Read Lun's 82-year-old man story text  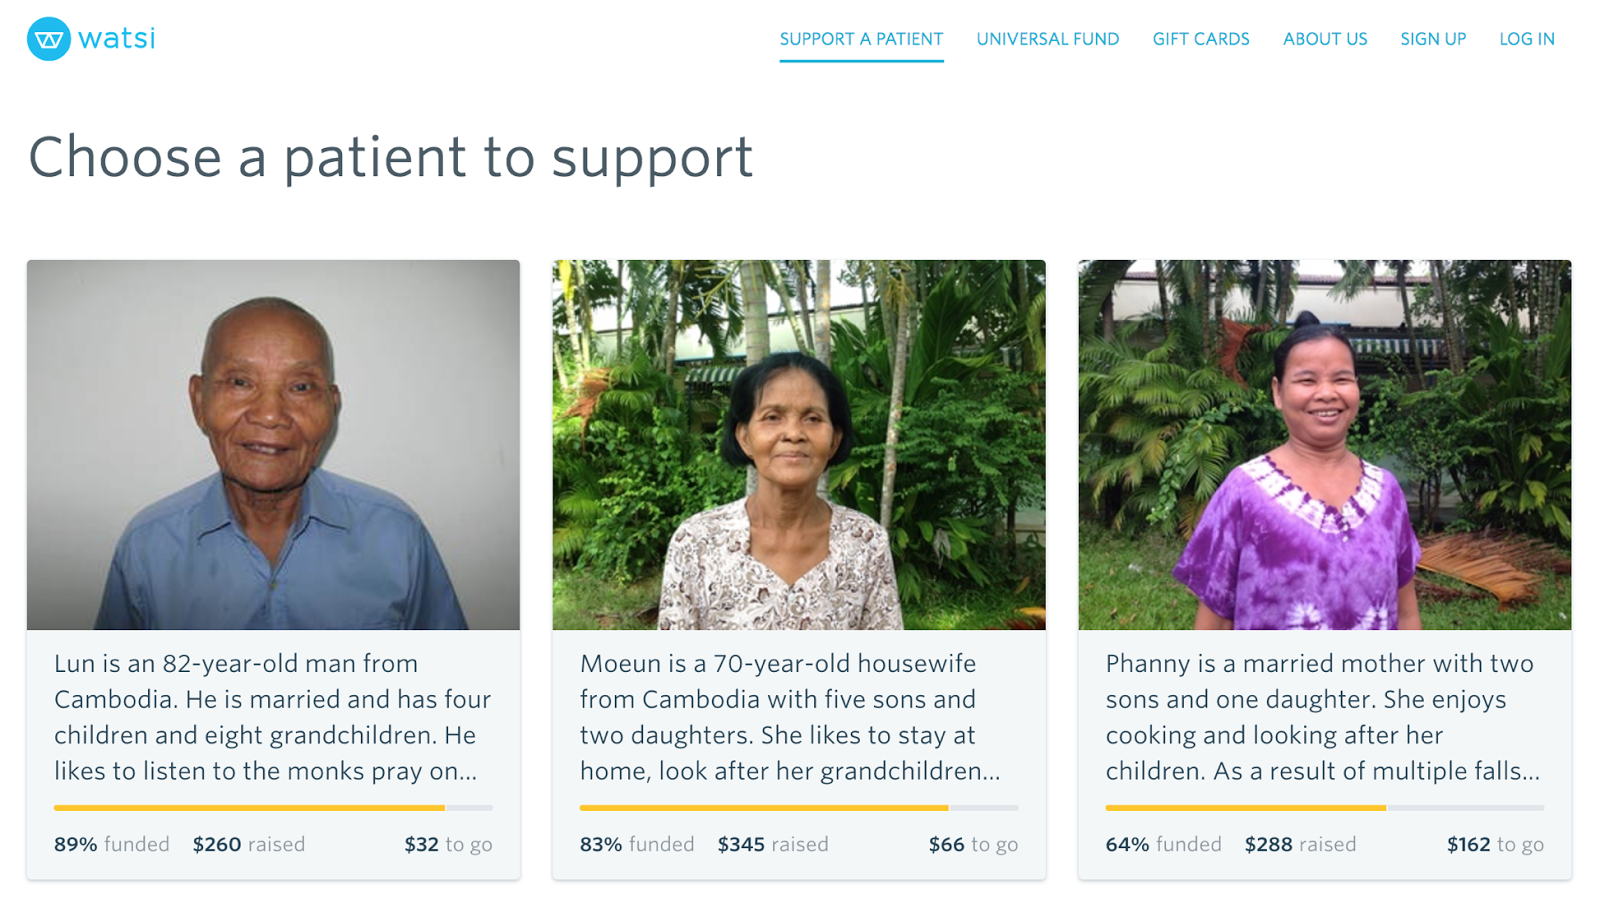[x=272, y=717]
